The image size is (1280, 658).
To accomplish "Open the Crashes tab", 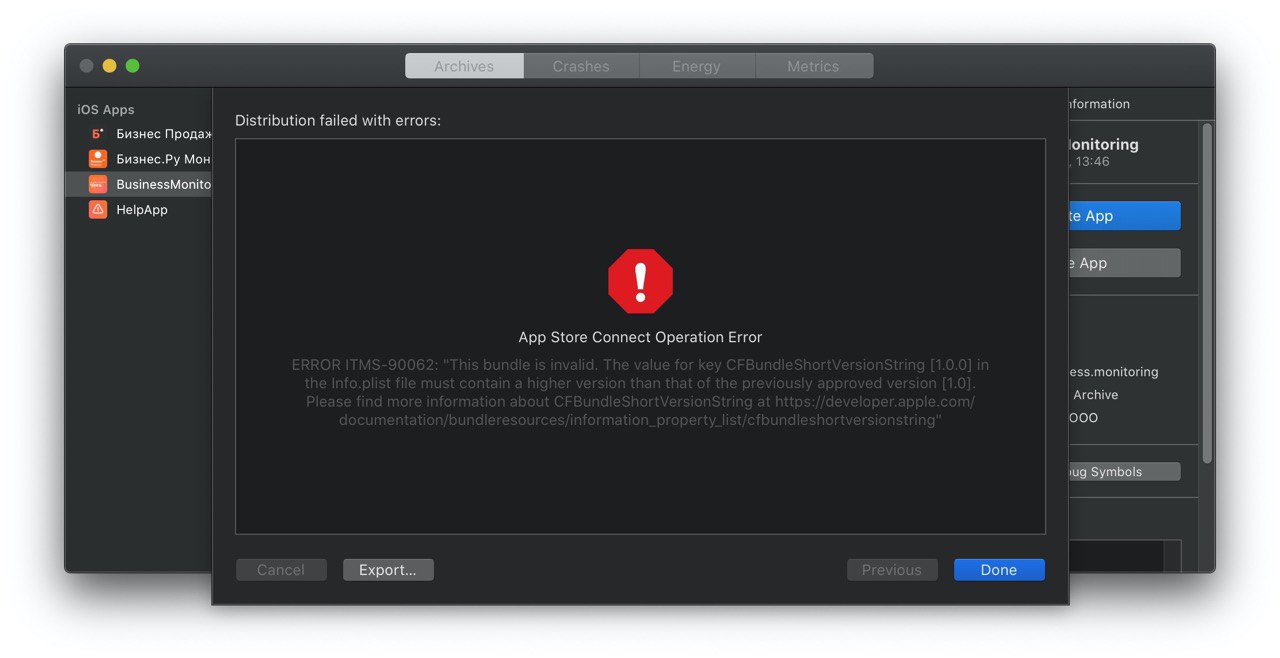I will tap(581, 66).
